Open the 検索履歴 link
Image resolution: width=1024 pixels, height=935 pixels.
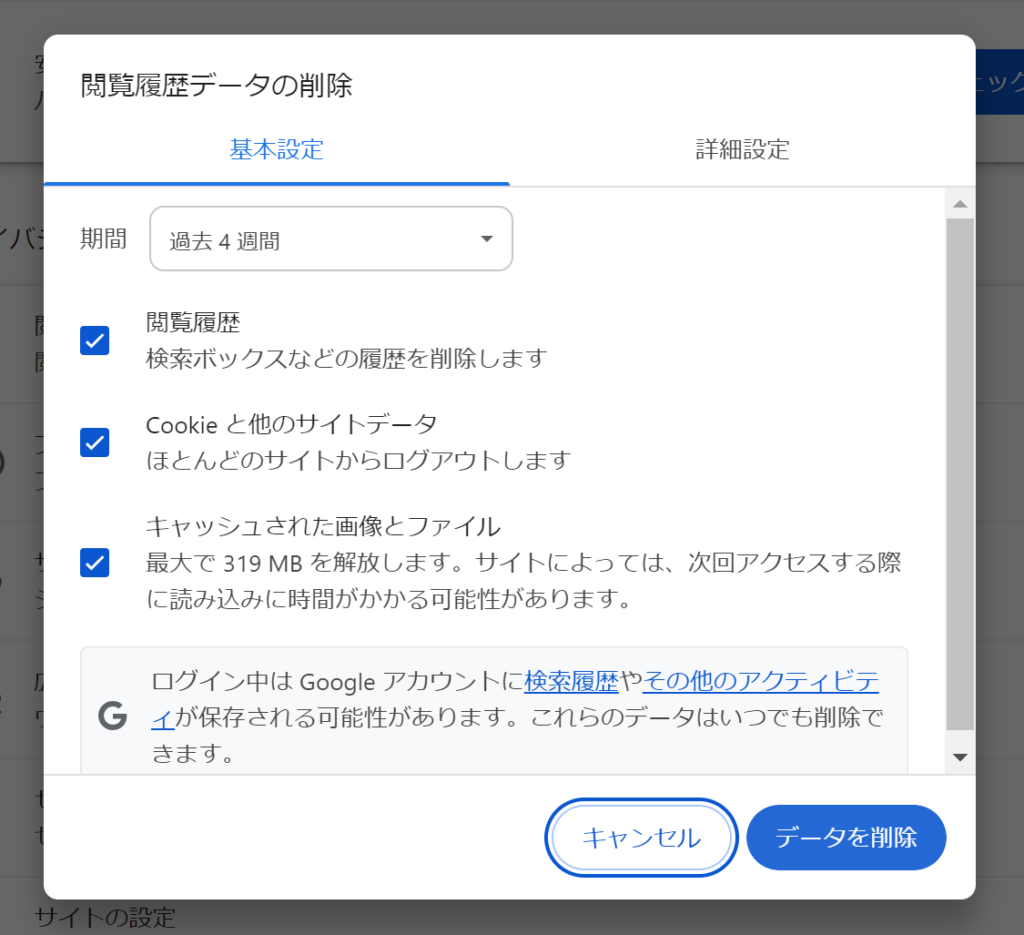coord(571,681)
